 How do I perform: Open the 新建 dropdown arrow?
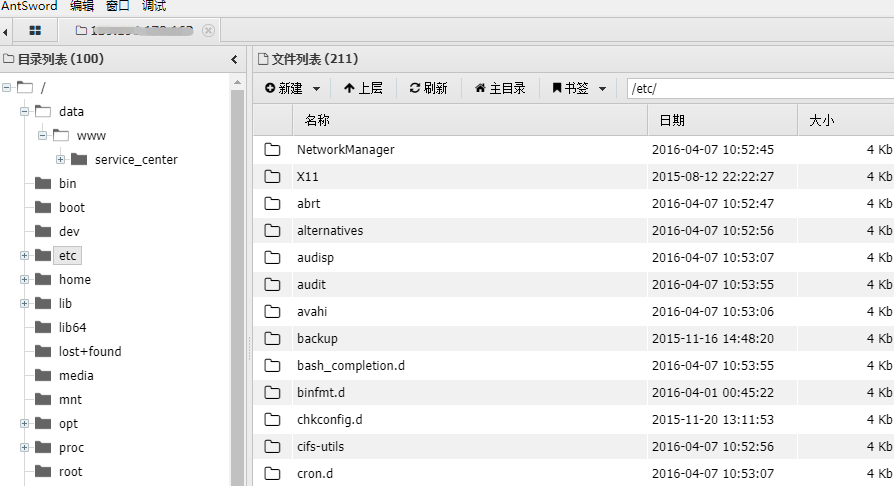316,89
